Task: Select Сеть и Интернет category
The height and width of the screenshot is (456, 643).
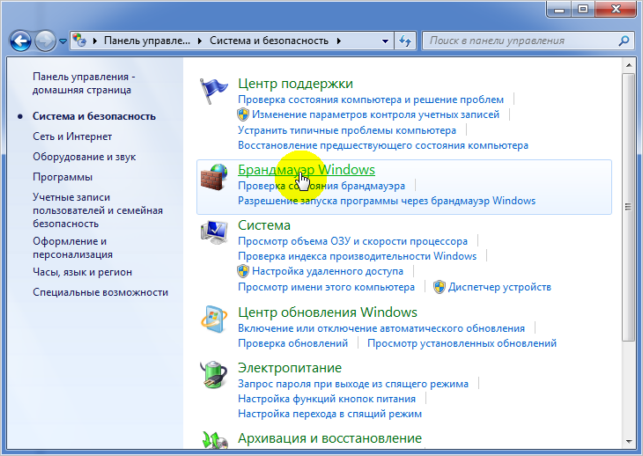Action: [x=72, y=137]
